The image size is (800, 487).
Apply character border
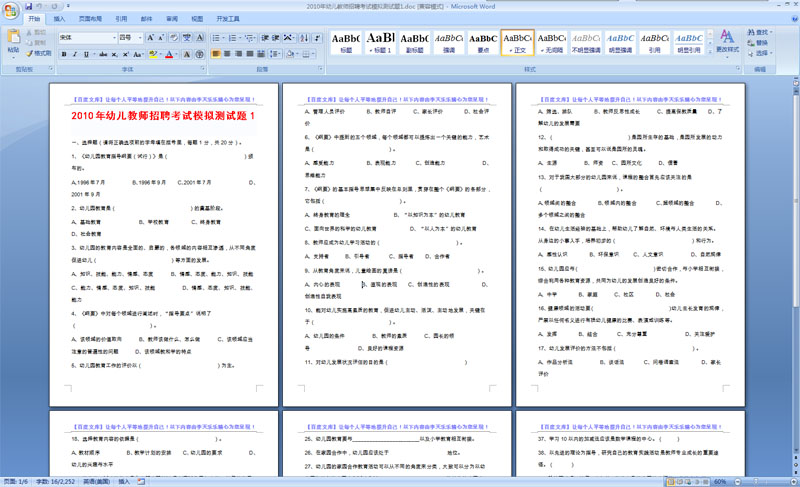(x=199, y=38)
